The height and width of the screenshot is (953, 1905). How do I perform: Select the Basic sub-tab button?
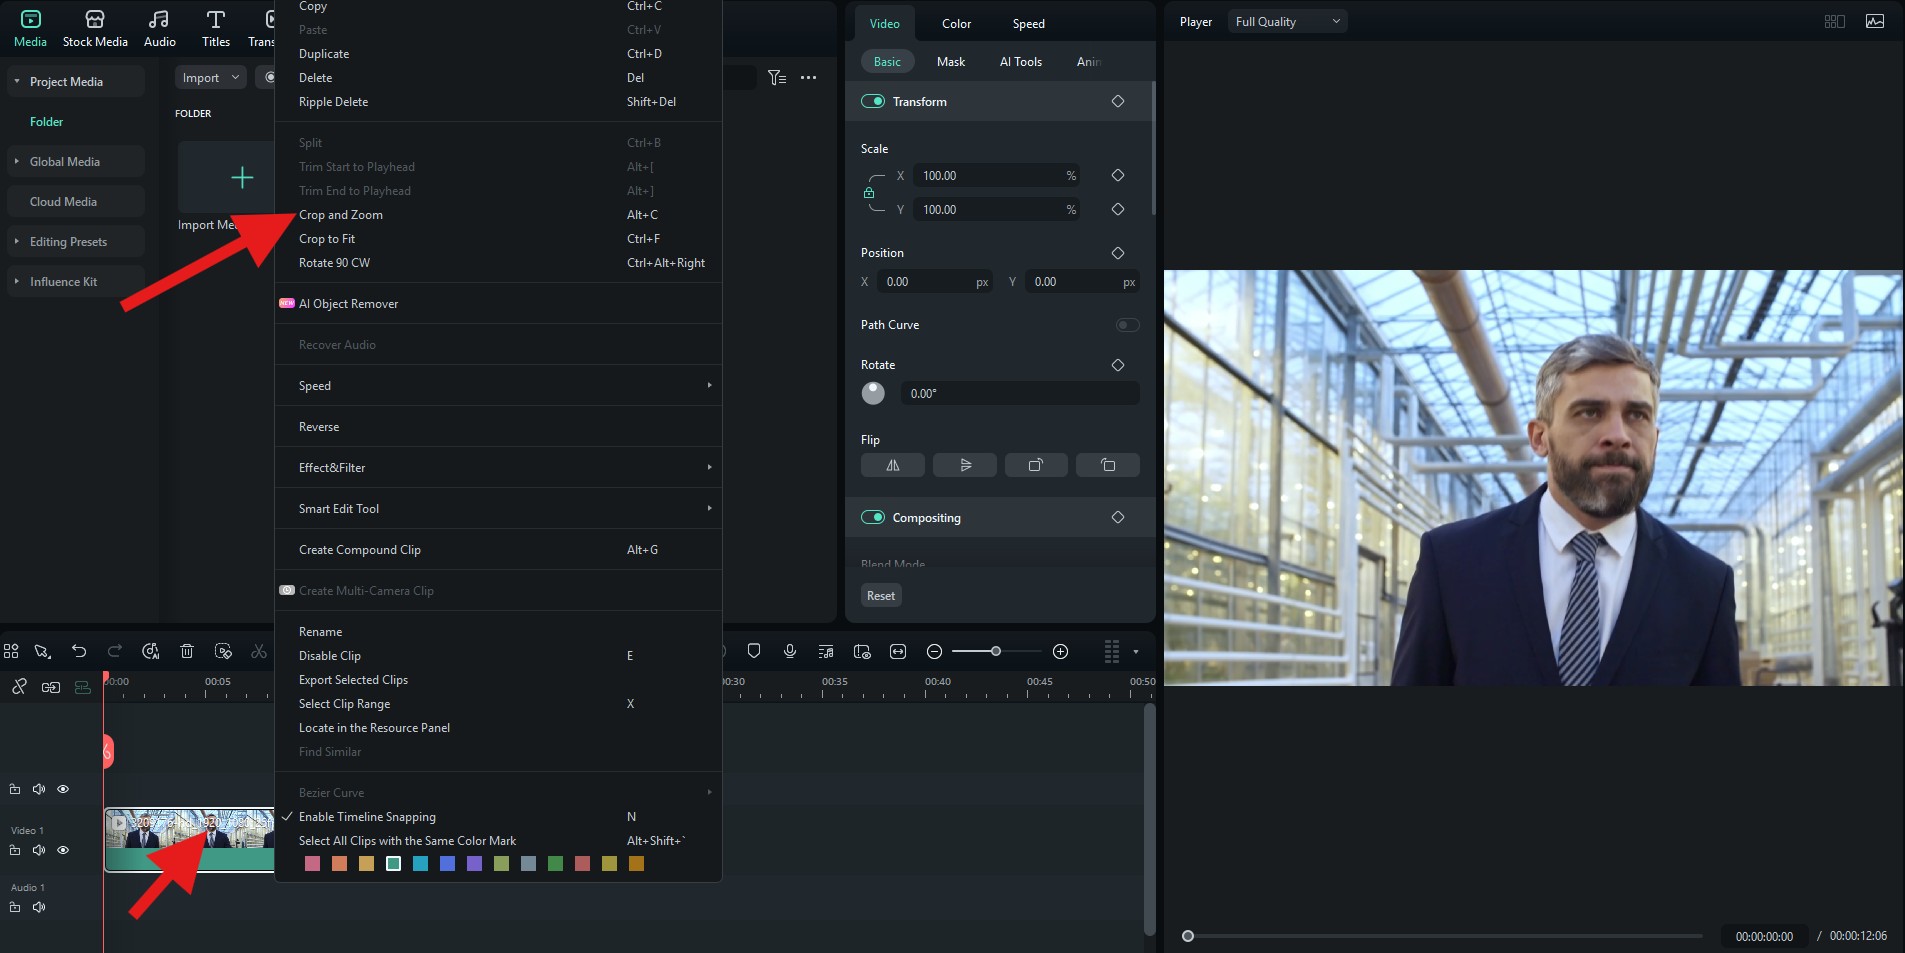click(x=887, y=61)
